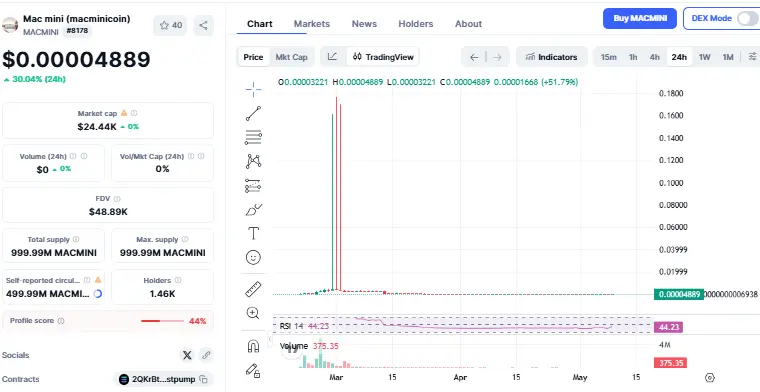This screenshot has width=760, height=392.
Task: Open the Markets tab
Action: click(x=312, y=24)
